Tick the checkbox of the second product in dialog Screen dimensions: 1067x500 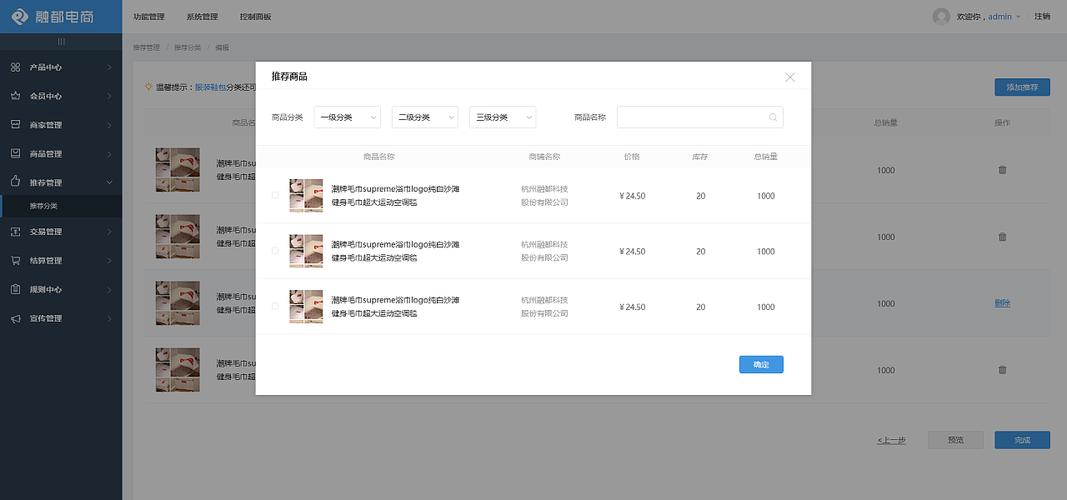[x=275, y=251]
